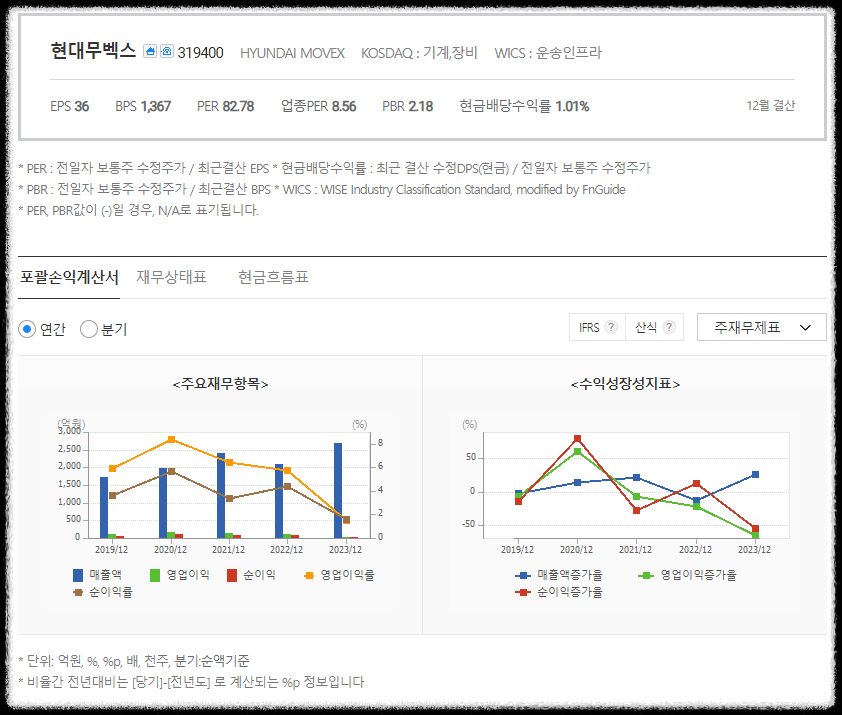Expand the 주재무제표 dropdown
Image resolution: width=842 pixels, height=715 pixels.
761,327
